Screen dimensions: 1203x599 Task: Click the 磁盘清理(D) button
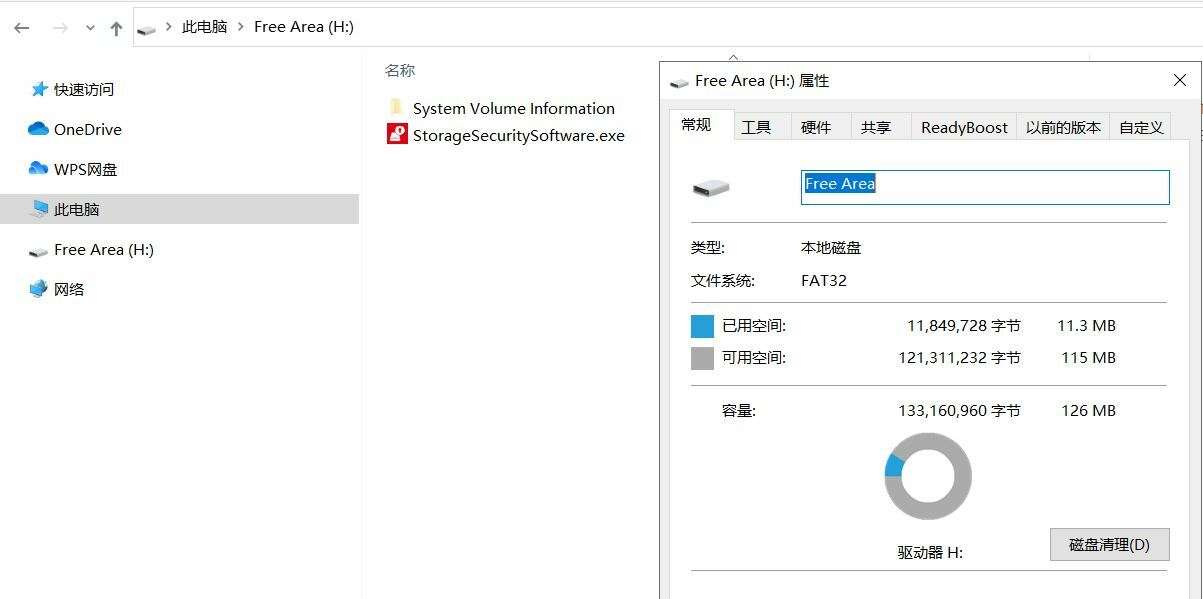pos(1109,544)
